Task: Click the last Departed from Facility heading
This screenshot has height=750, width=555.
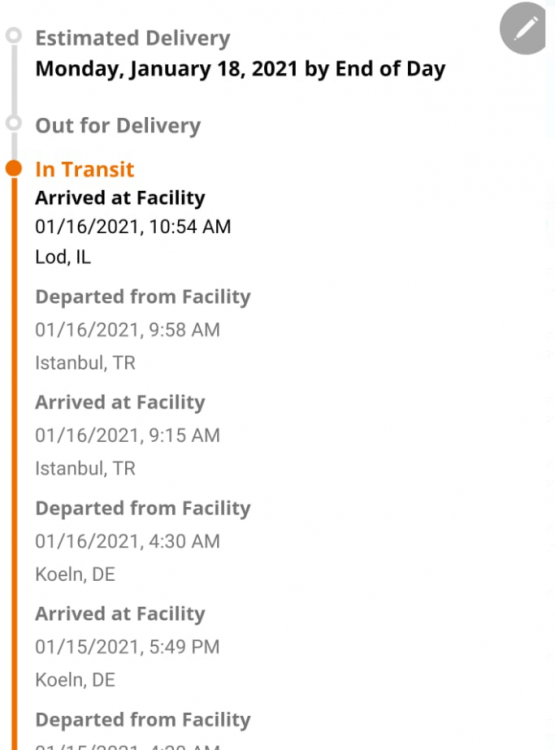Action: (x=143, y=720)
